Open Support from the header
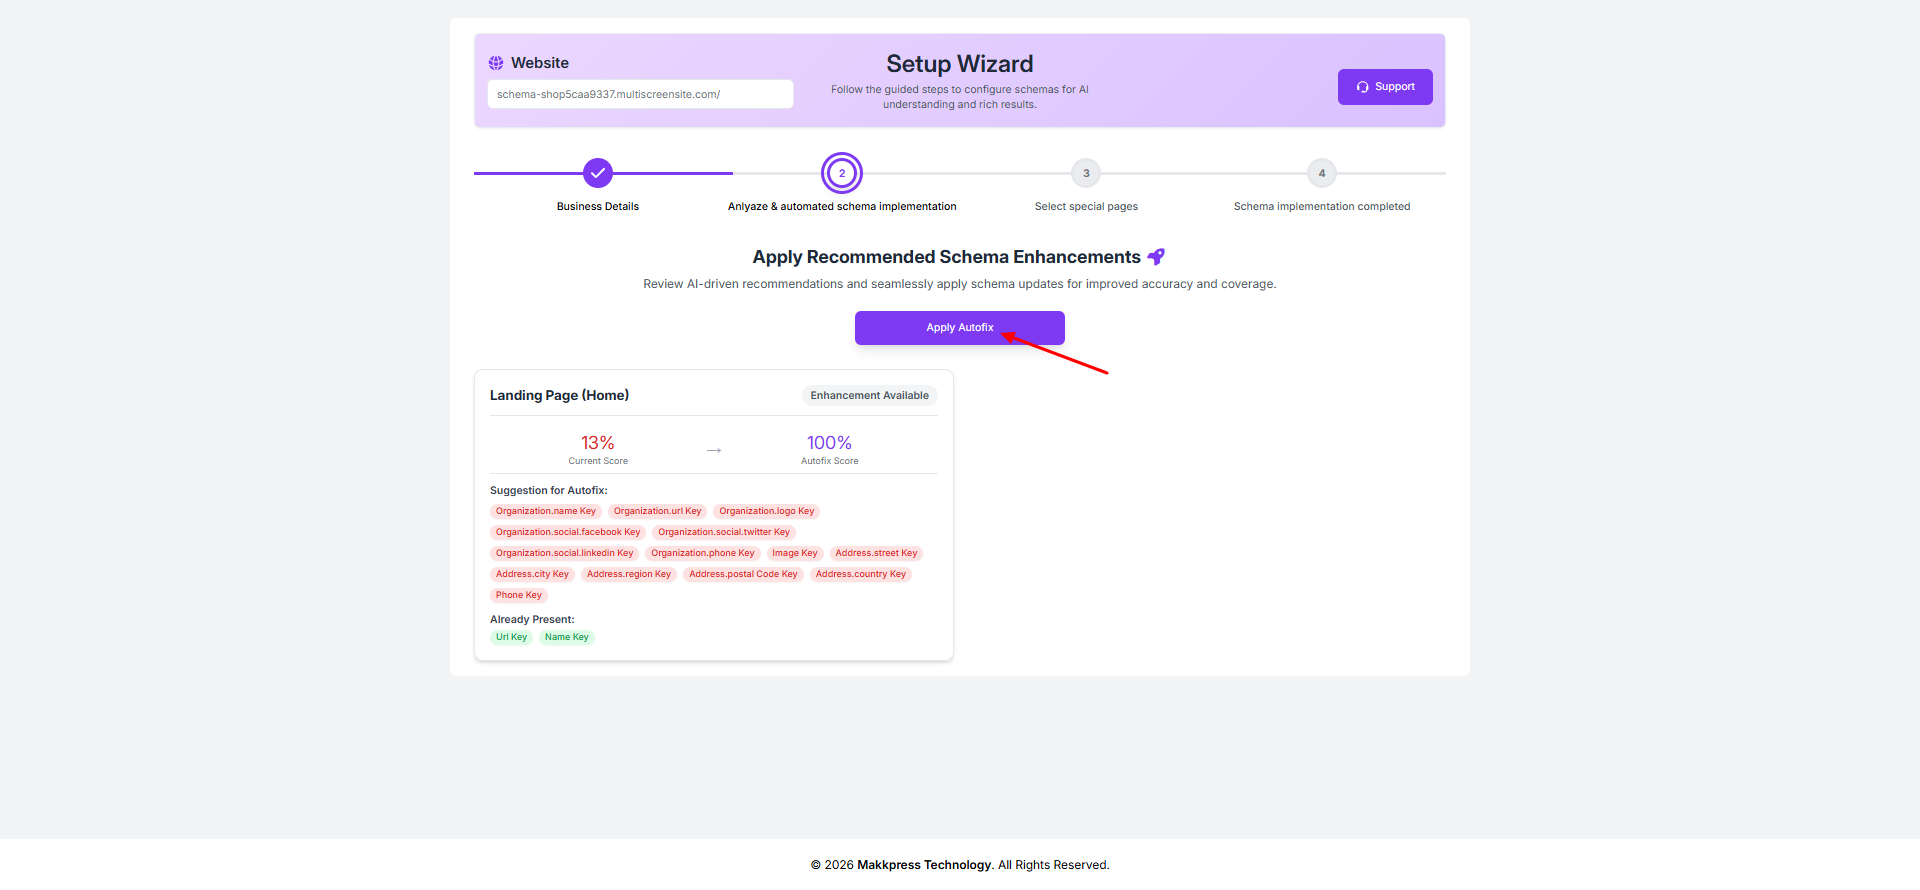The image size is (1920, 890). (1385, 87)
